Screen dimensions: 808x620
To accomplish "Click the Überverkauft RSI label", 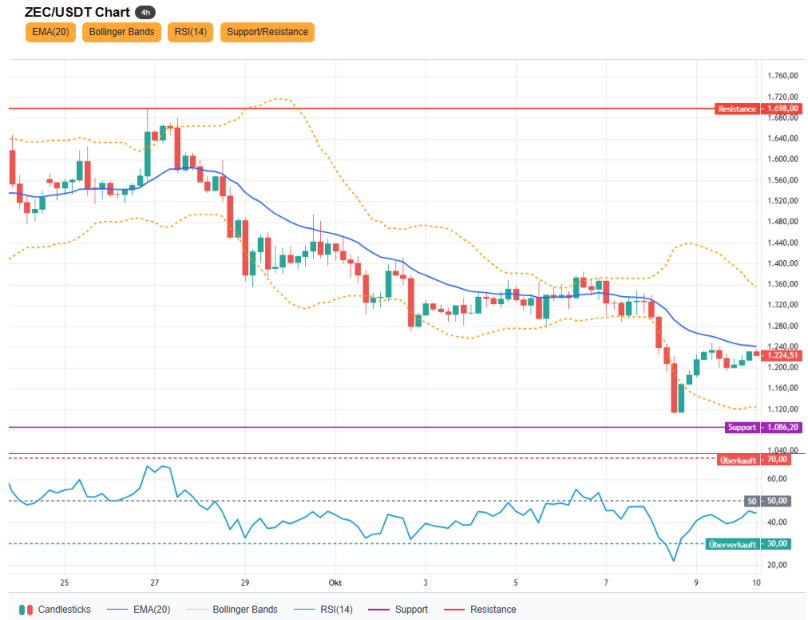I will [x=732, y=544].
